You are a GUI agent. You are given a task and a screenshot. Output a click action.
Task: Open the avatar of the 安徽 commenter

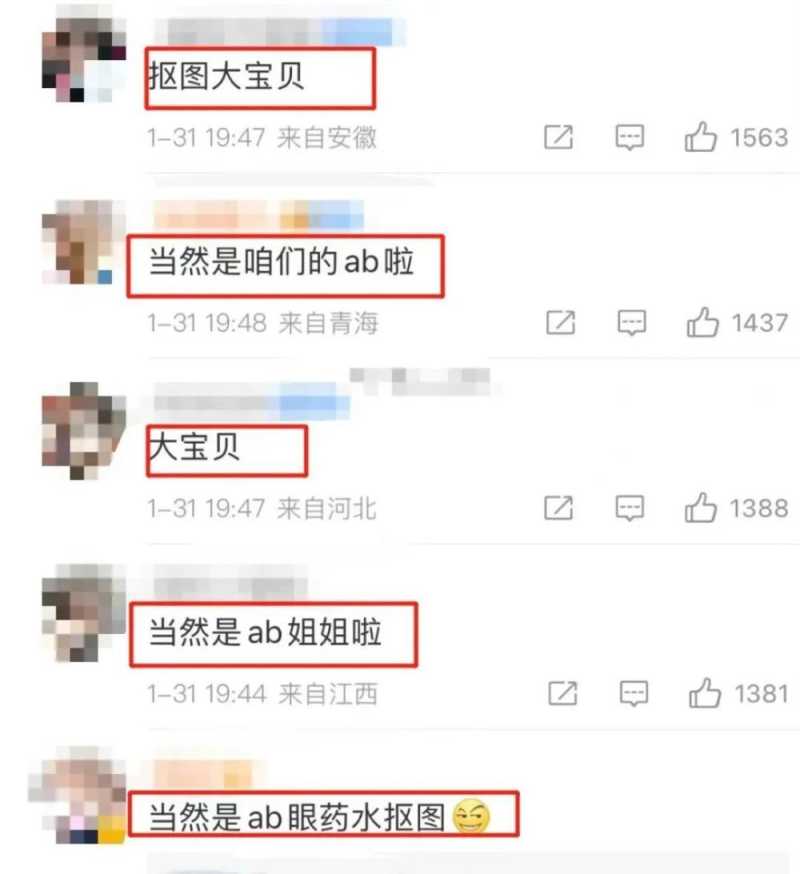84,60
